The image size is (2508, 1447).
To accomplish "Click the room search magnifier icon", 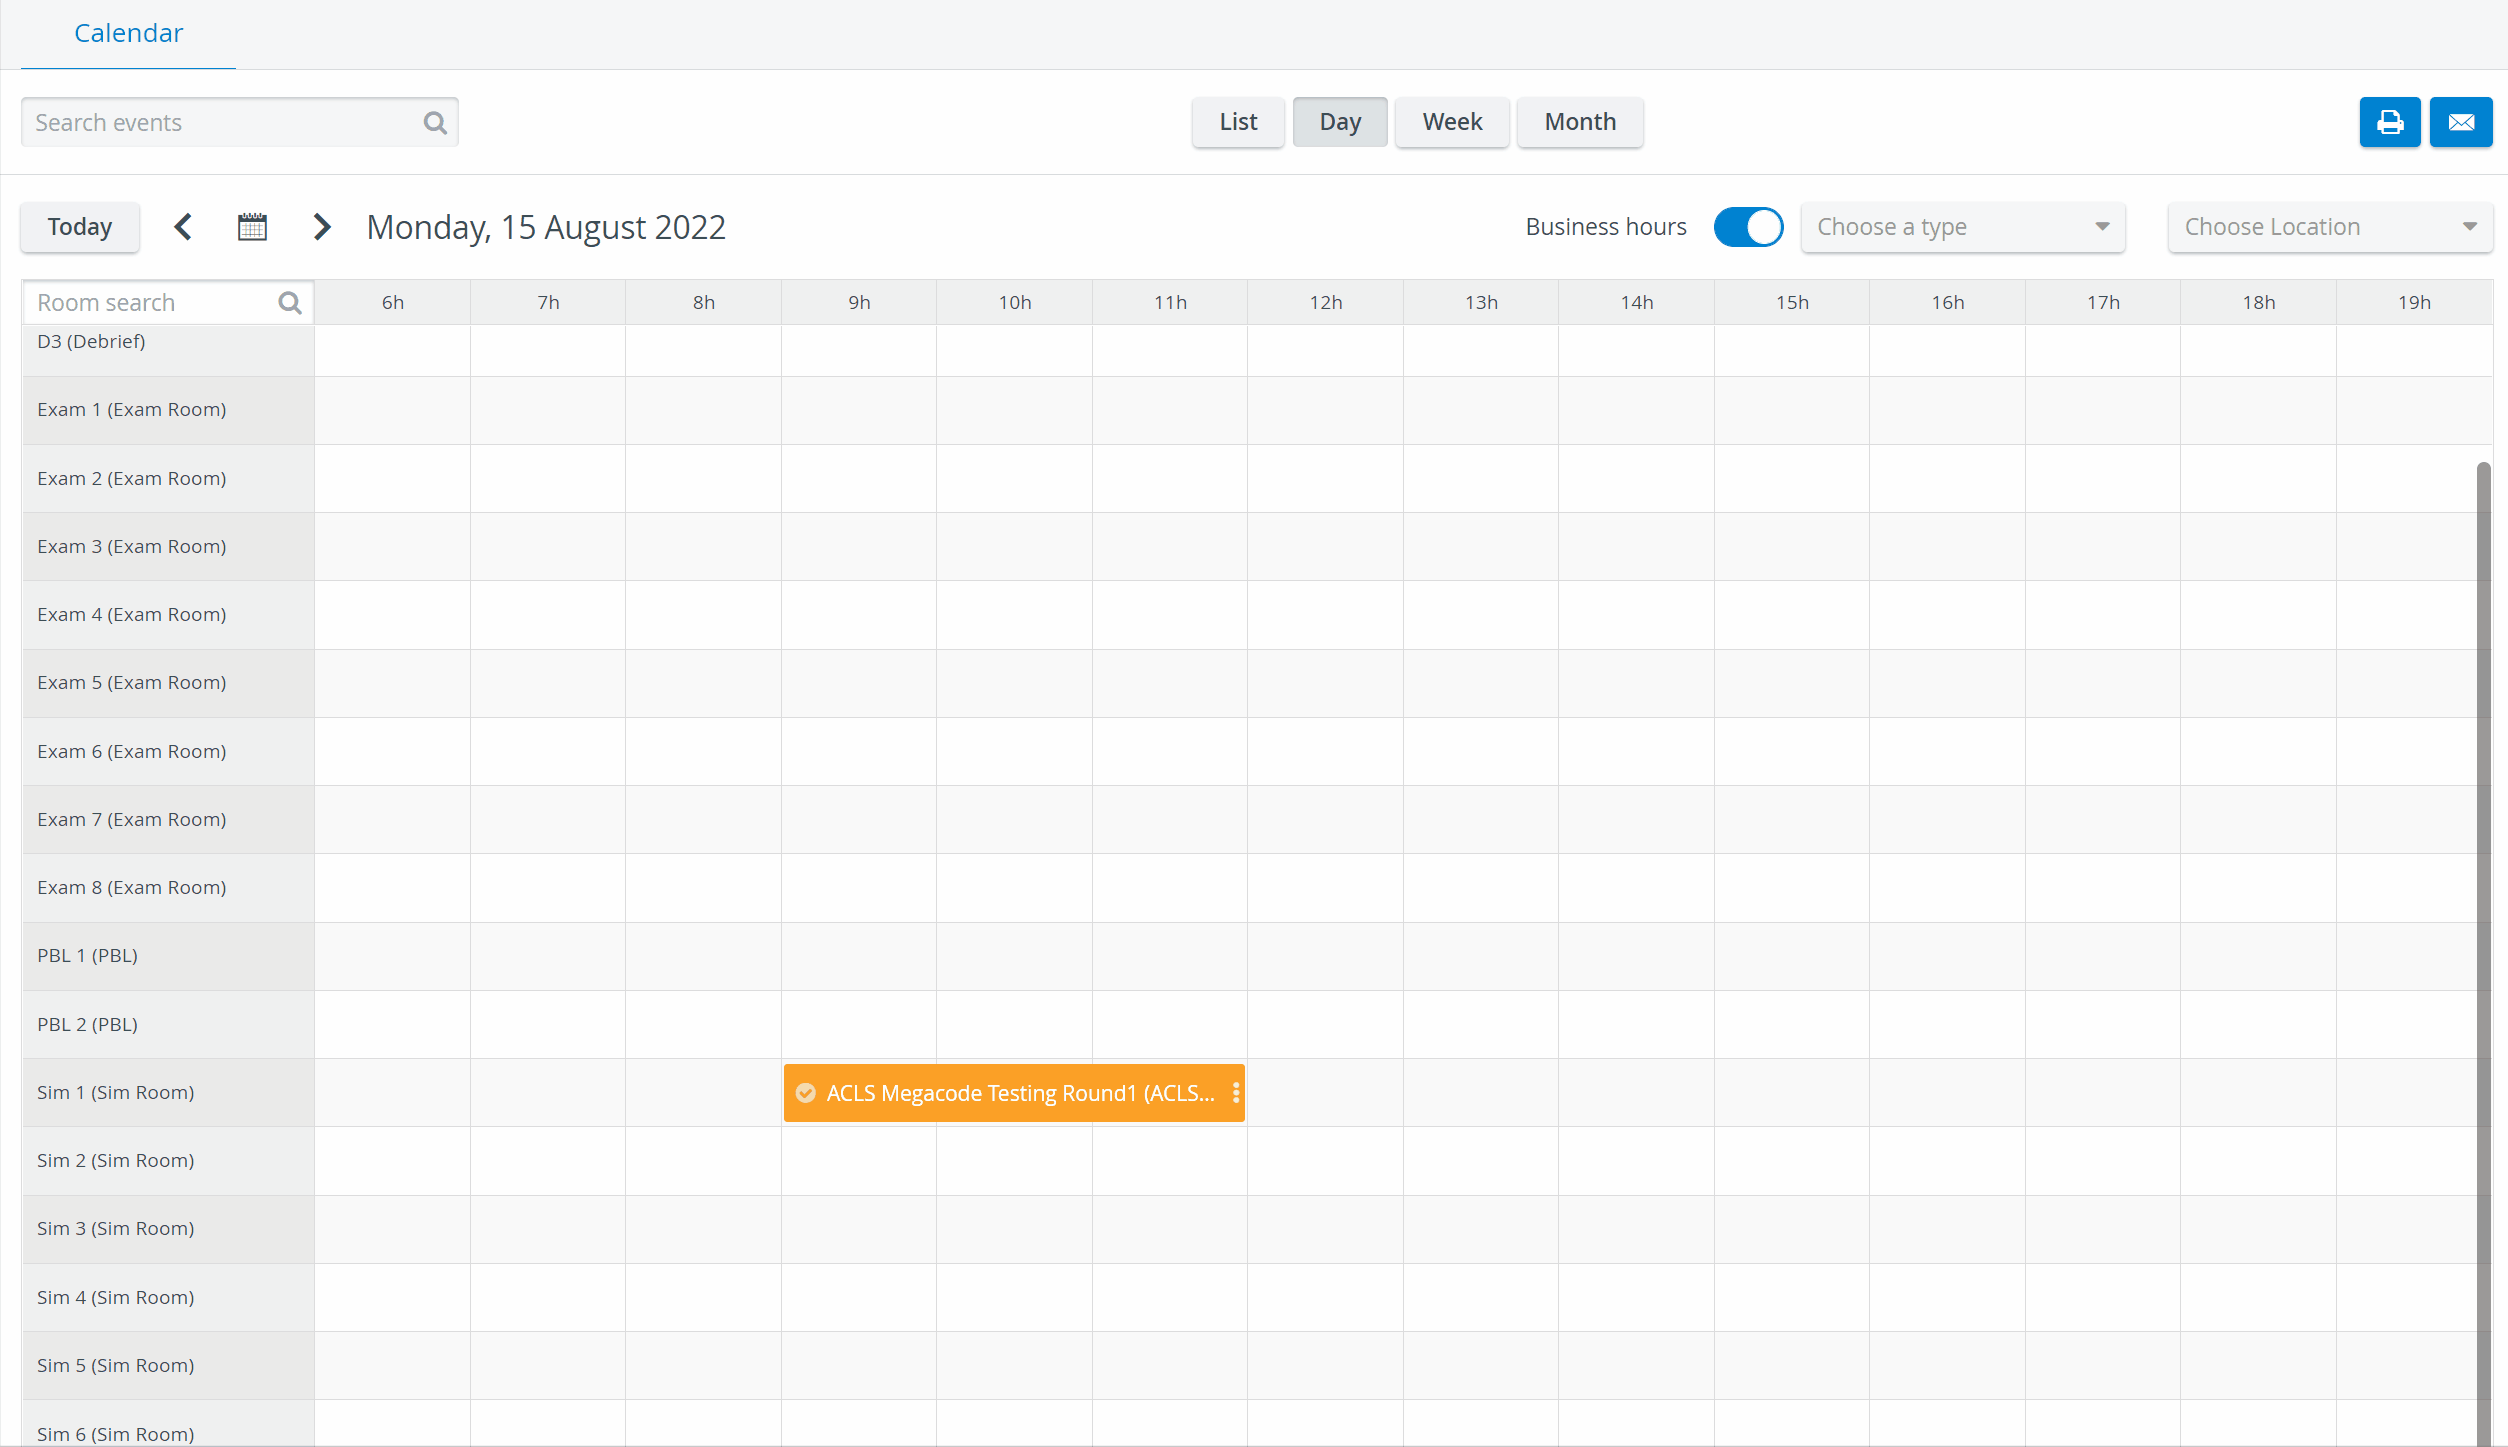I will pos(290,303).
